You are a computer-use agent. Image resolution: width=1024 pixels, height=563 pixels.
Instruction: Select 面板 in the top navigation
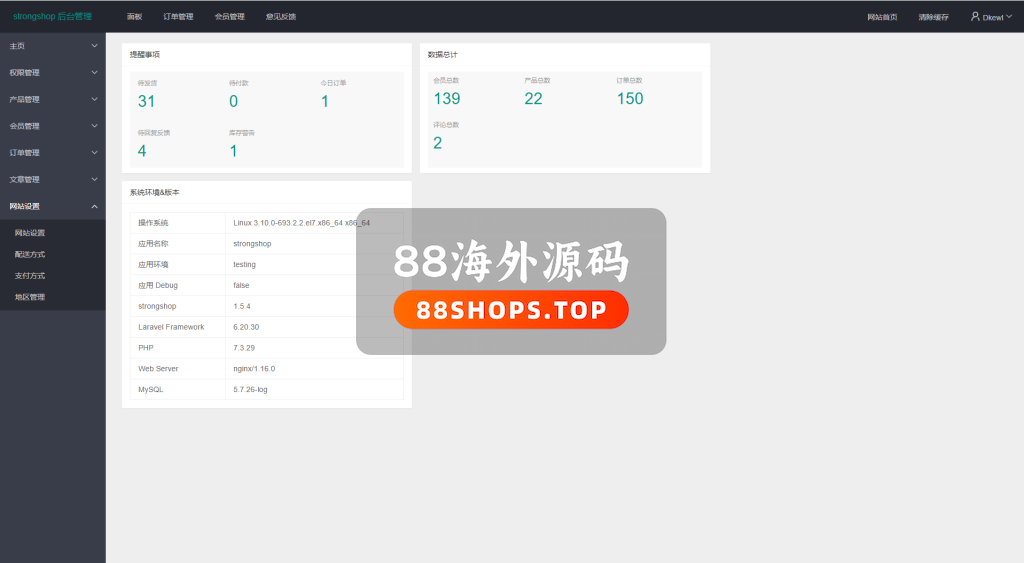tap(134, 17)
